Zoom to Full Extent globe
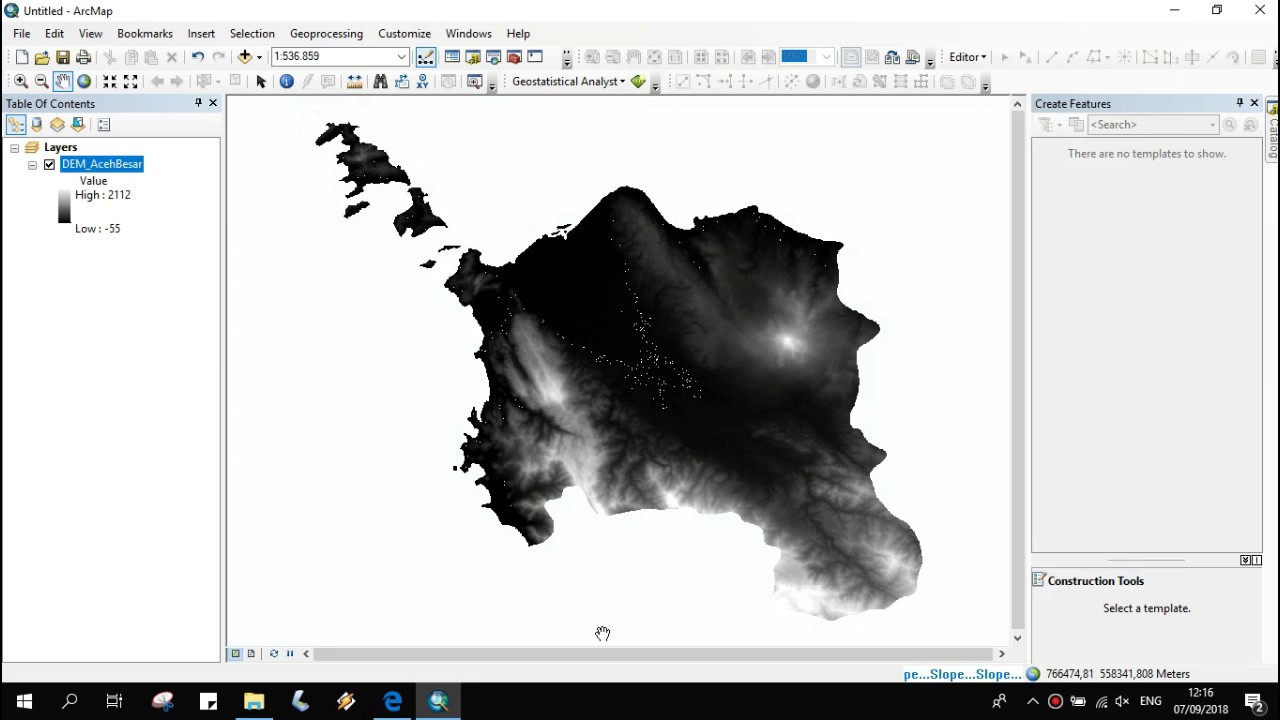Screen dimensions: 1280x720 pos(84,82)
